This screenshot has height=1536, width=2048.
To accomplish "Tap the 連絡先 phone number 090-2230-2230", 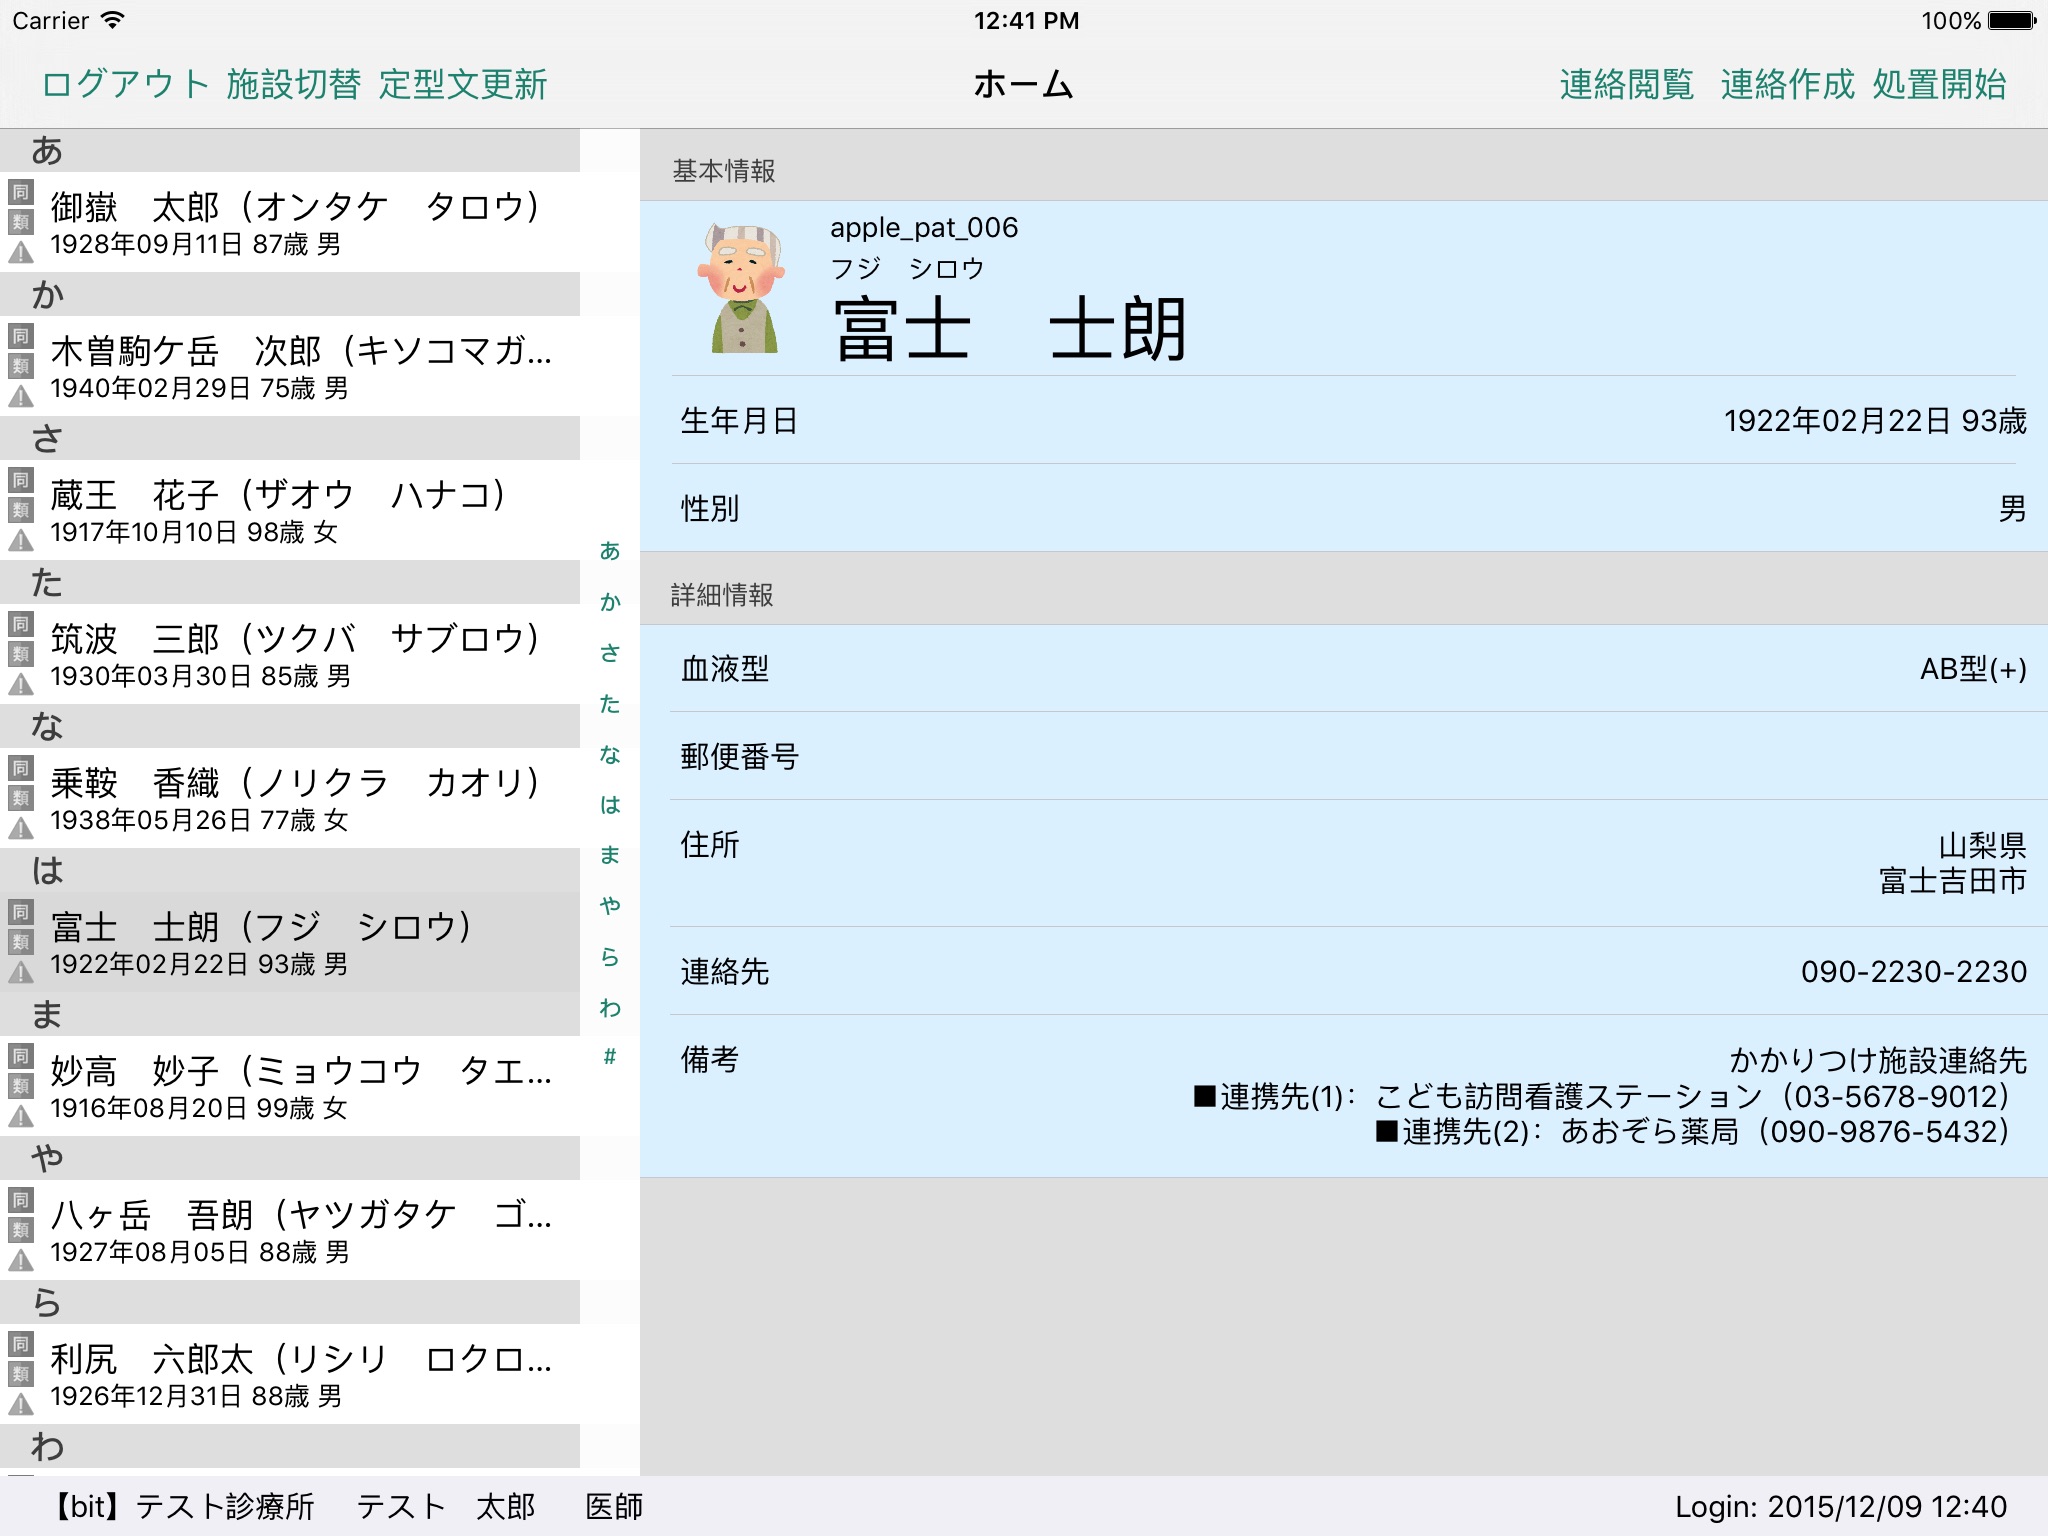I will [1913, 971].
